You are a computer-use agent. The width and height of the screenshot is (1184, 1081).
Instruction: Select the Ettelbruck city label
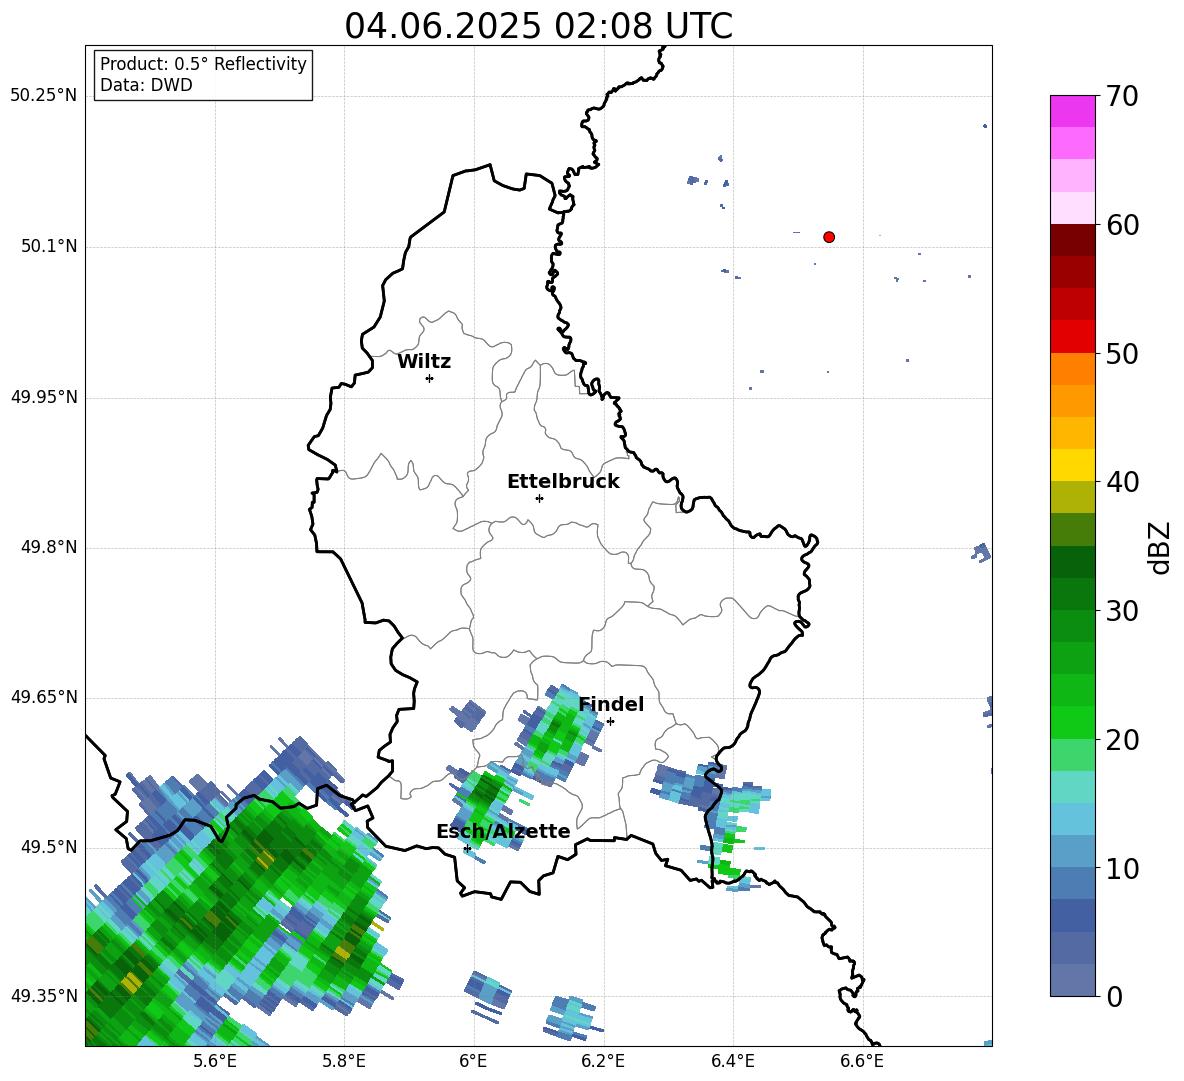coord(563,482)
